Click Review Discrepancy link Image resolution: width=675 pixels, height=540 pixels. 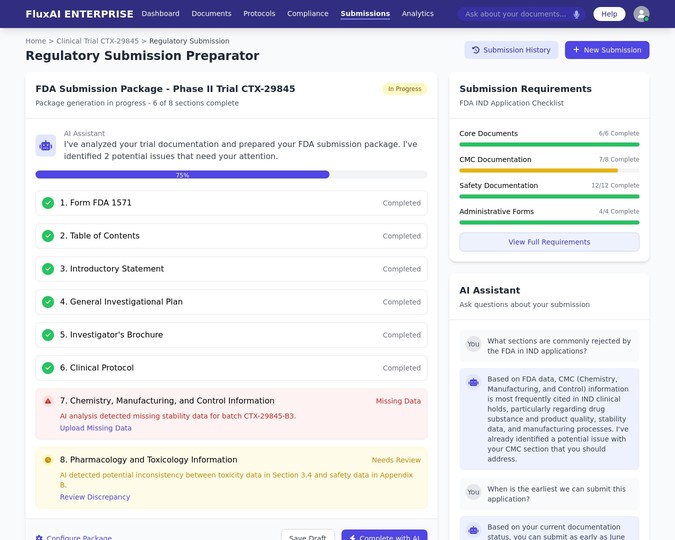(x=95, y=497)
